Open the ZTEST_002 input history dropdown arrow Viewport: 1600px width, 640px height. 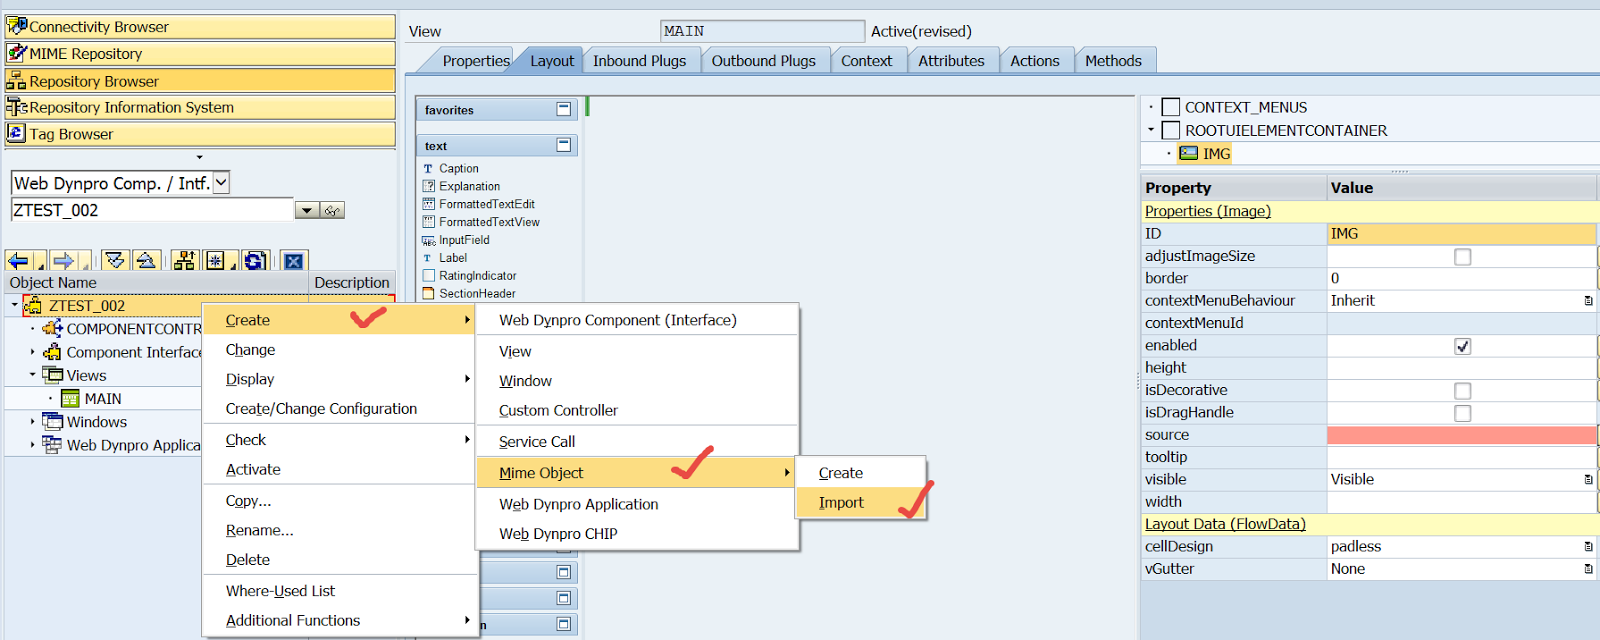pos(307,210)
